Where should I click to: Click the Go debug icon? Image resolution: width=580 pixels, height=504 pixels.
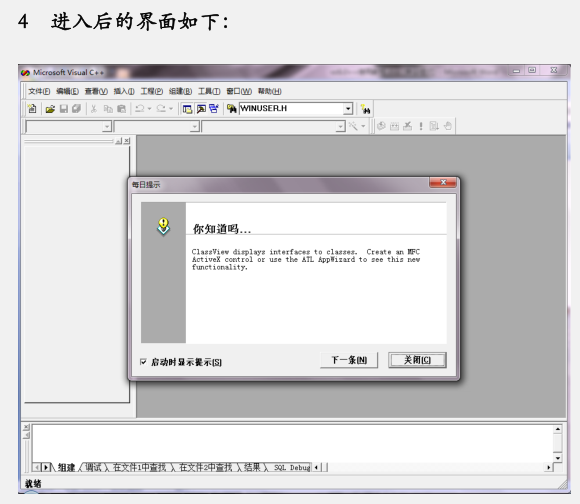click(x=434, y=126)
